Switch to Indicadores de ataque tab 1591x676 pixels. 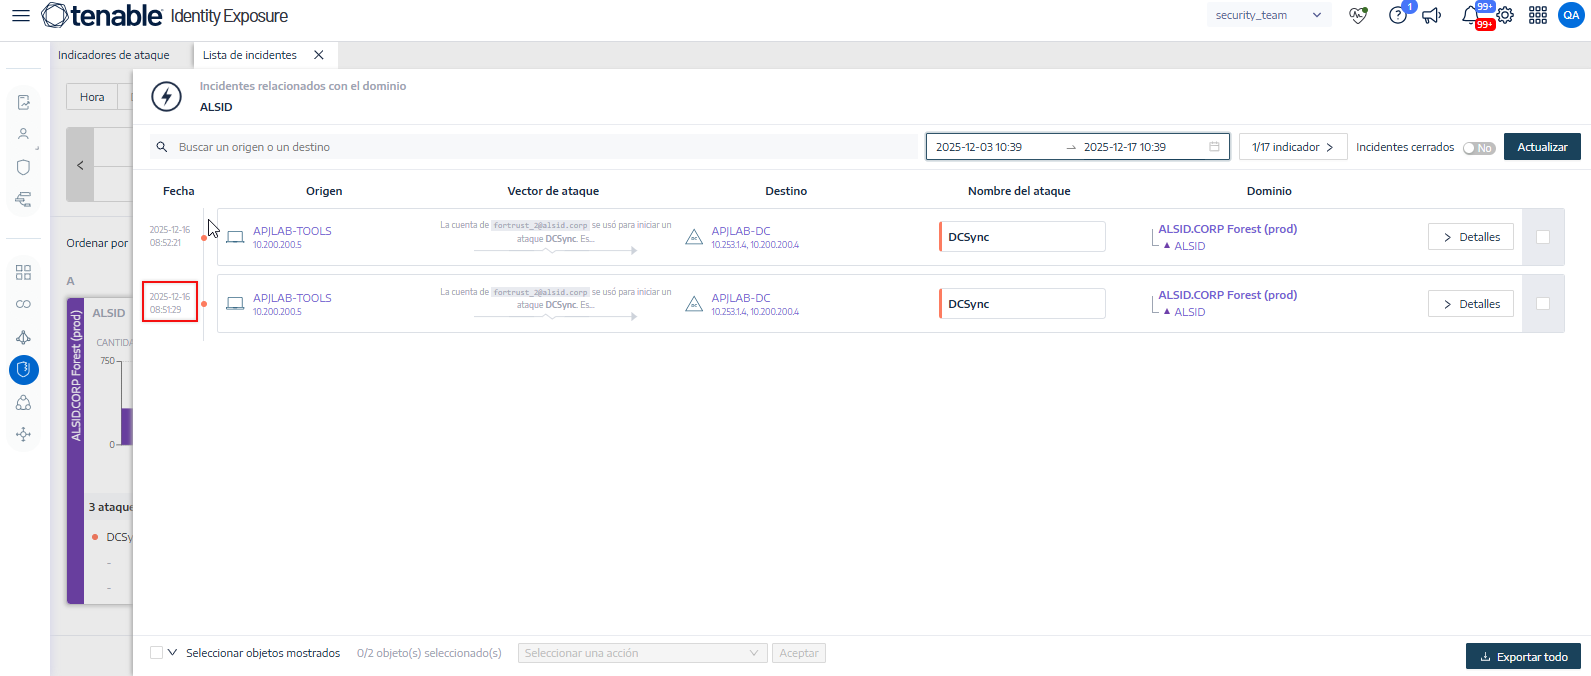[x=114, y=55]
